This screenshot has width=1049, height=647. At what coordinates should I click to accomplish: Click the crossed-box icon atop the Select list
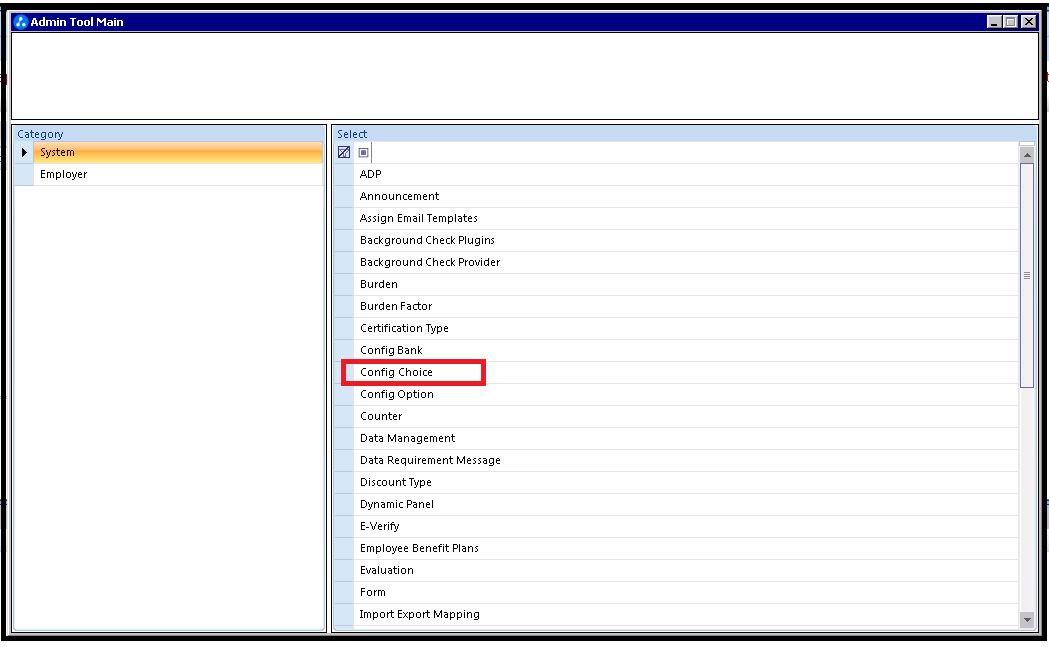pos(344,153)
